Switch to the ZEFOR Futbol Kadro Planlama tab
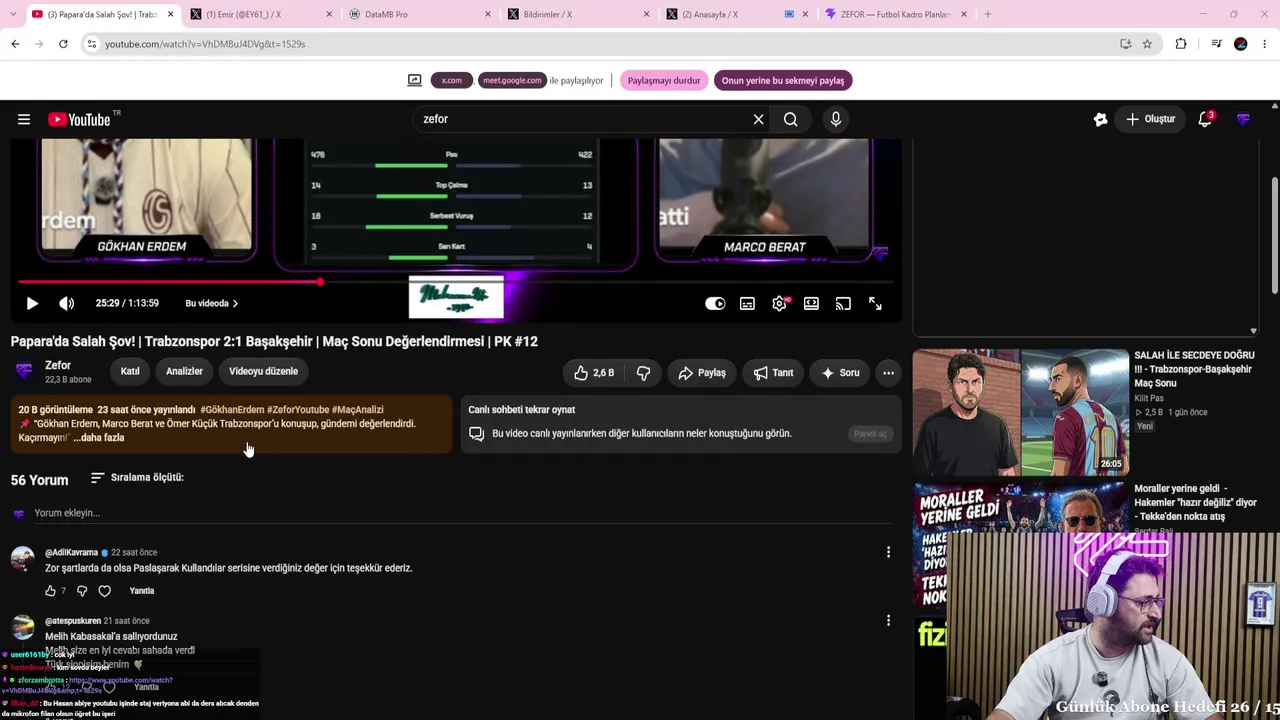The image size is (1280, 720). (895, 14)
